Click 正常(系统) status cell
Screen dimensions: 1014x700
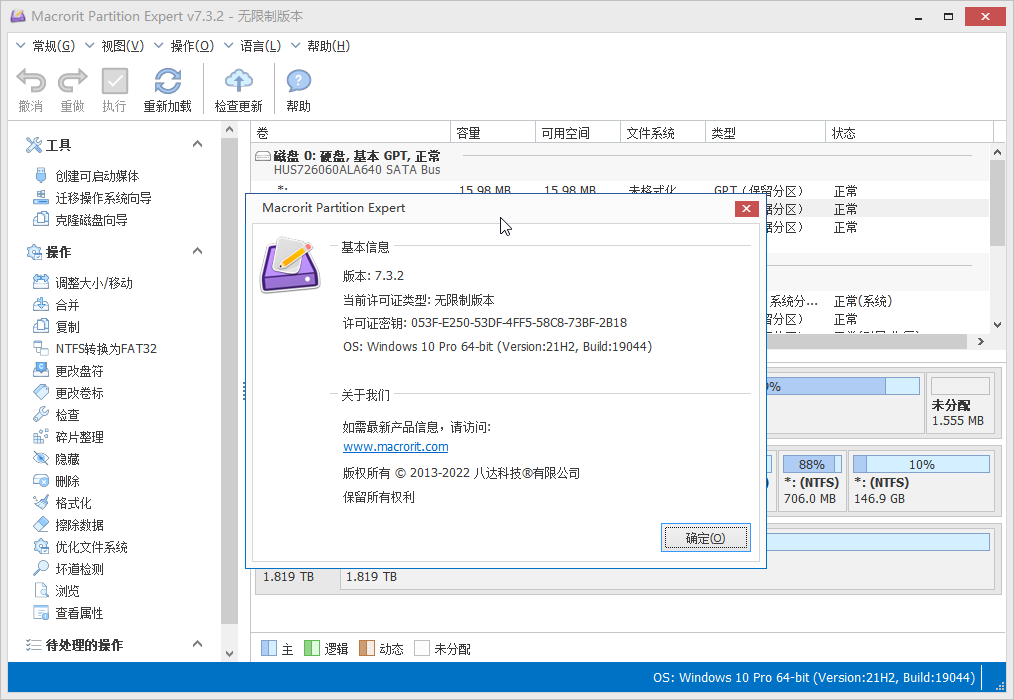863,301
